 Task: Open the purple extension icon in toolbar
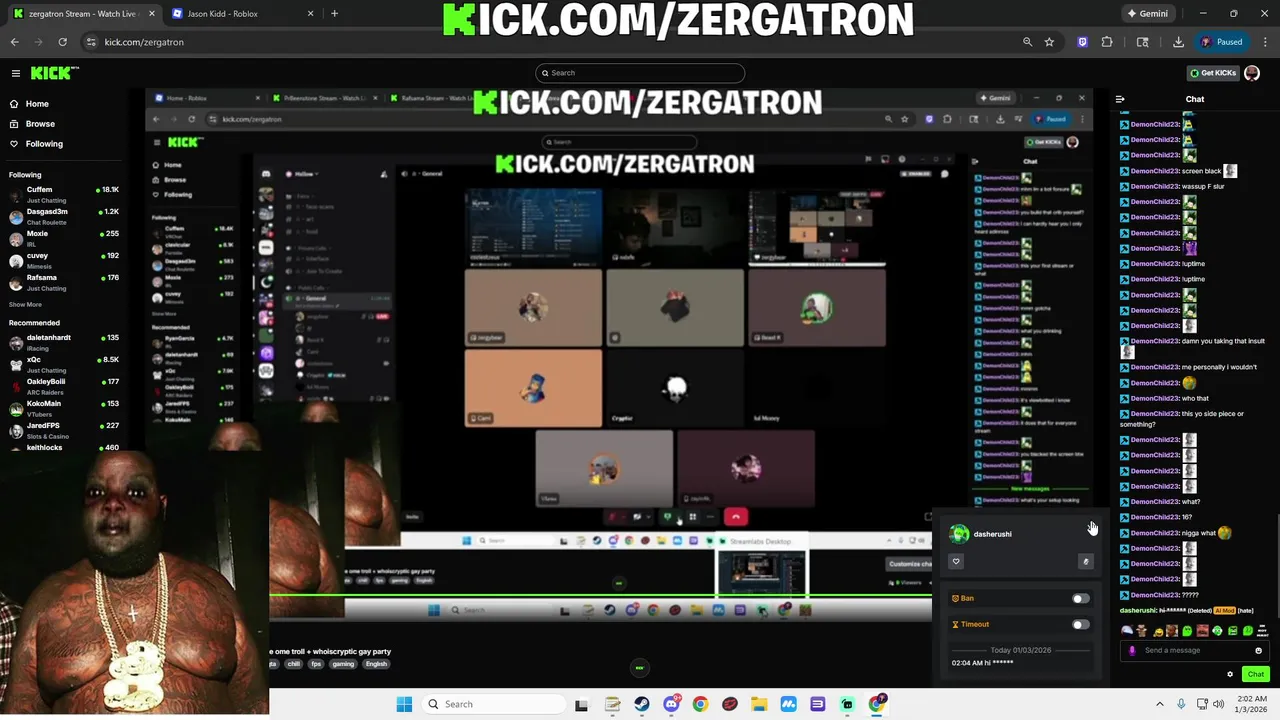click(1082, 42)
